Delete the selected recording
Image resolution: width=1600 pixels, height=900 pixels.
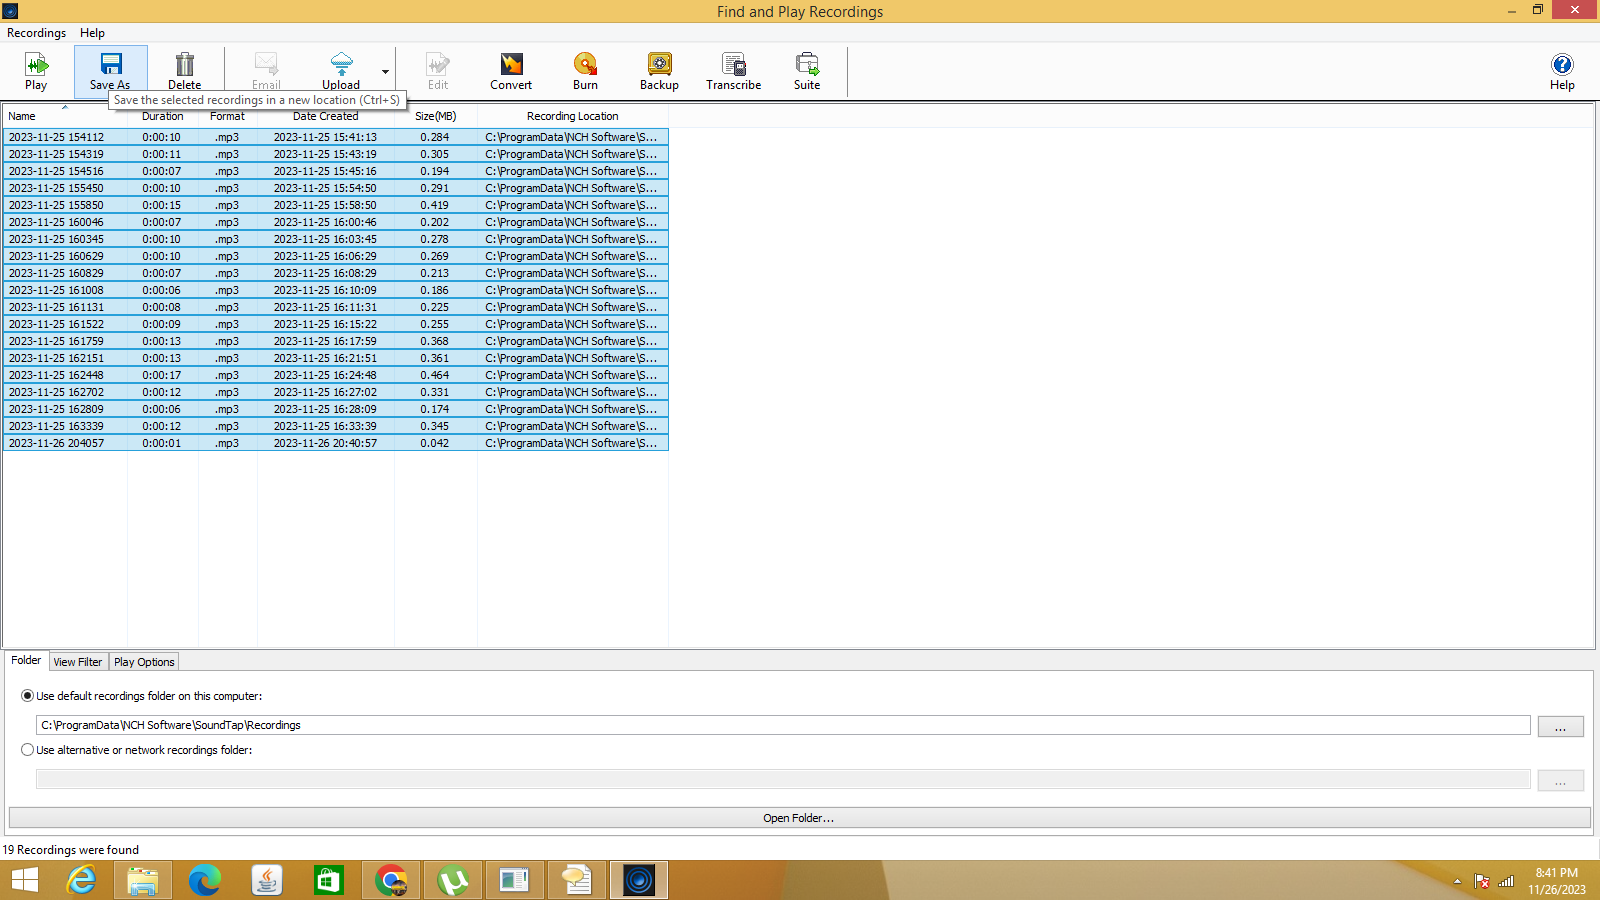(184, 71)
